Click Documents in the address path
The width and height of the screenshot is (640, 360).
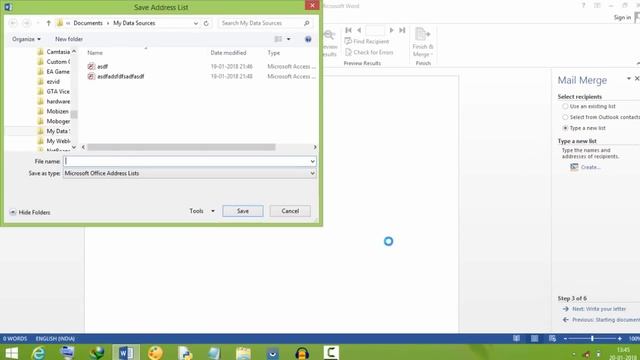click(88, 23)
